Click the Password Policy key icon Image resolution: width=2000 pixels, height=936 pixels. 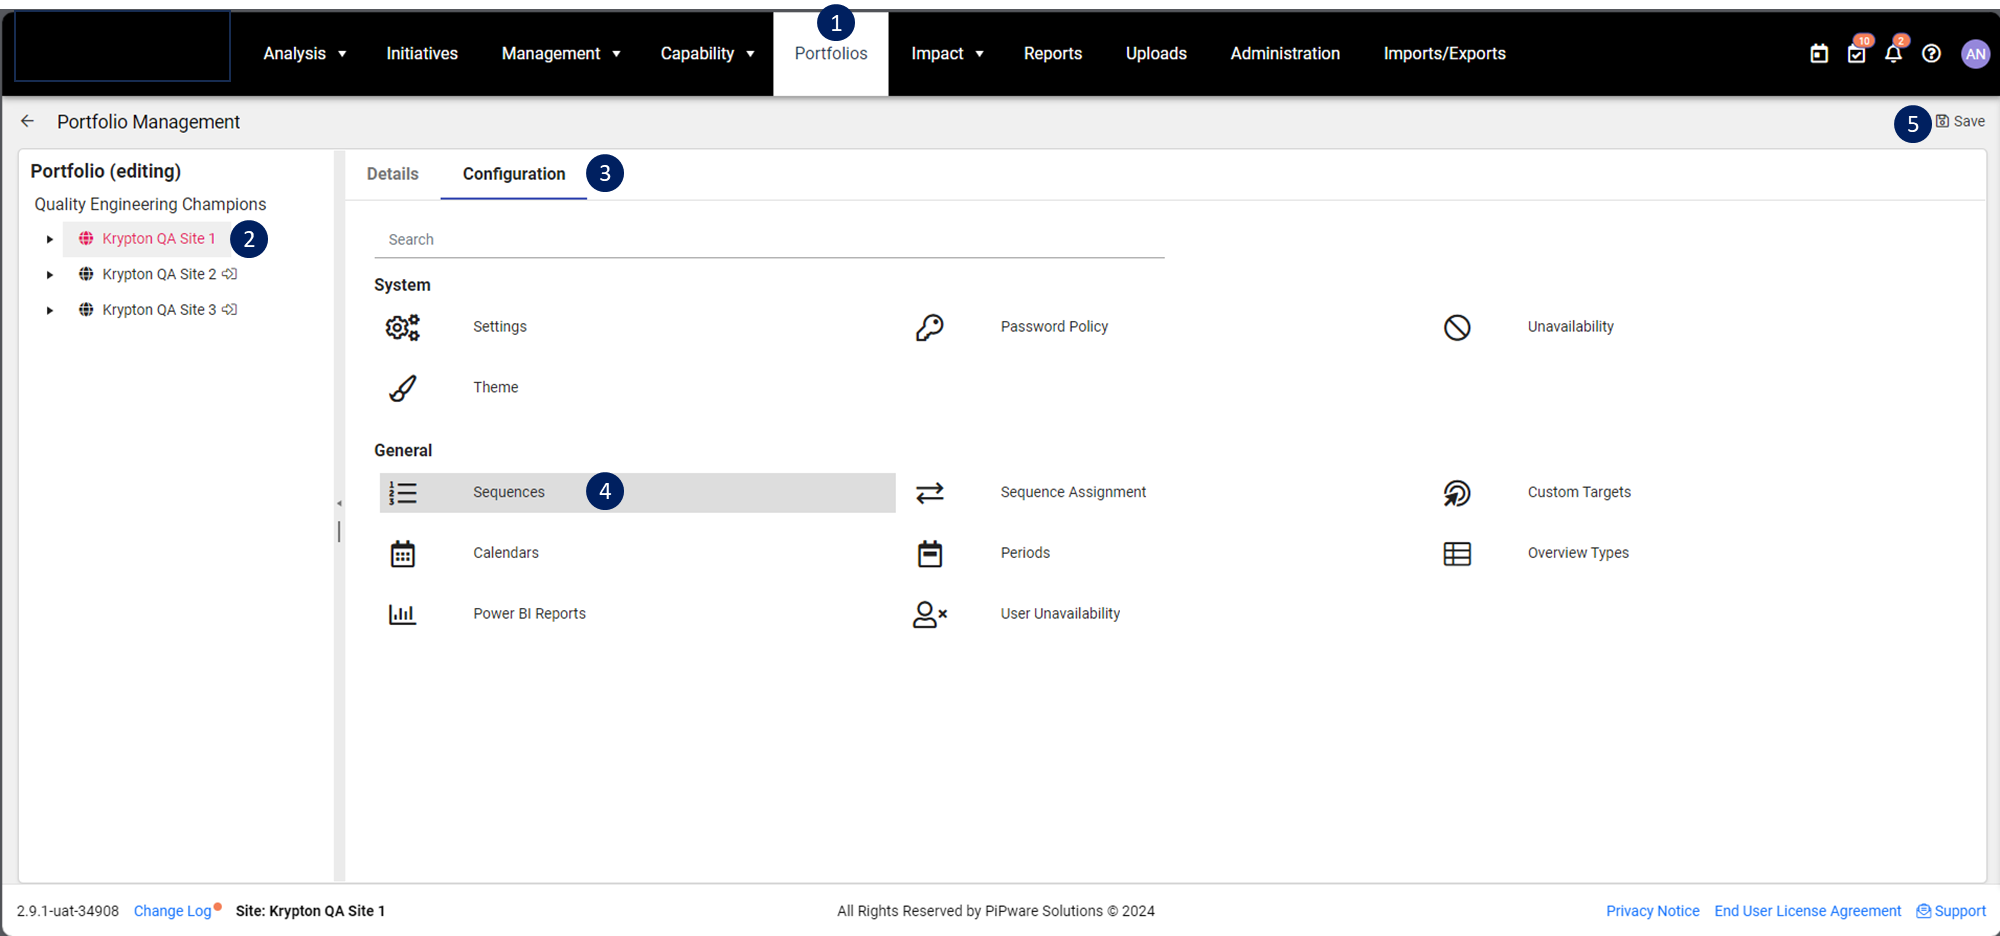pyautogui.click(x=929, y=327)
